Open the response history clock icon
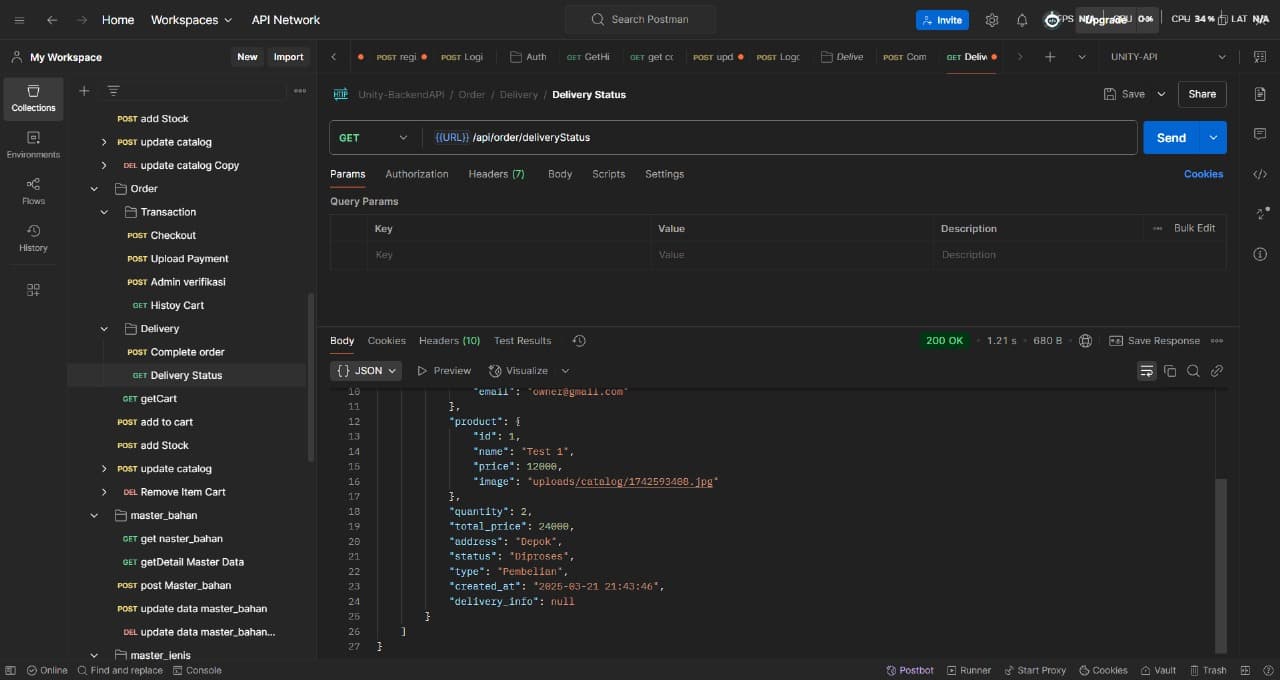The width and height of the screenshot is (1280, 680). pyautogui.click(x=579, y=341)
